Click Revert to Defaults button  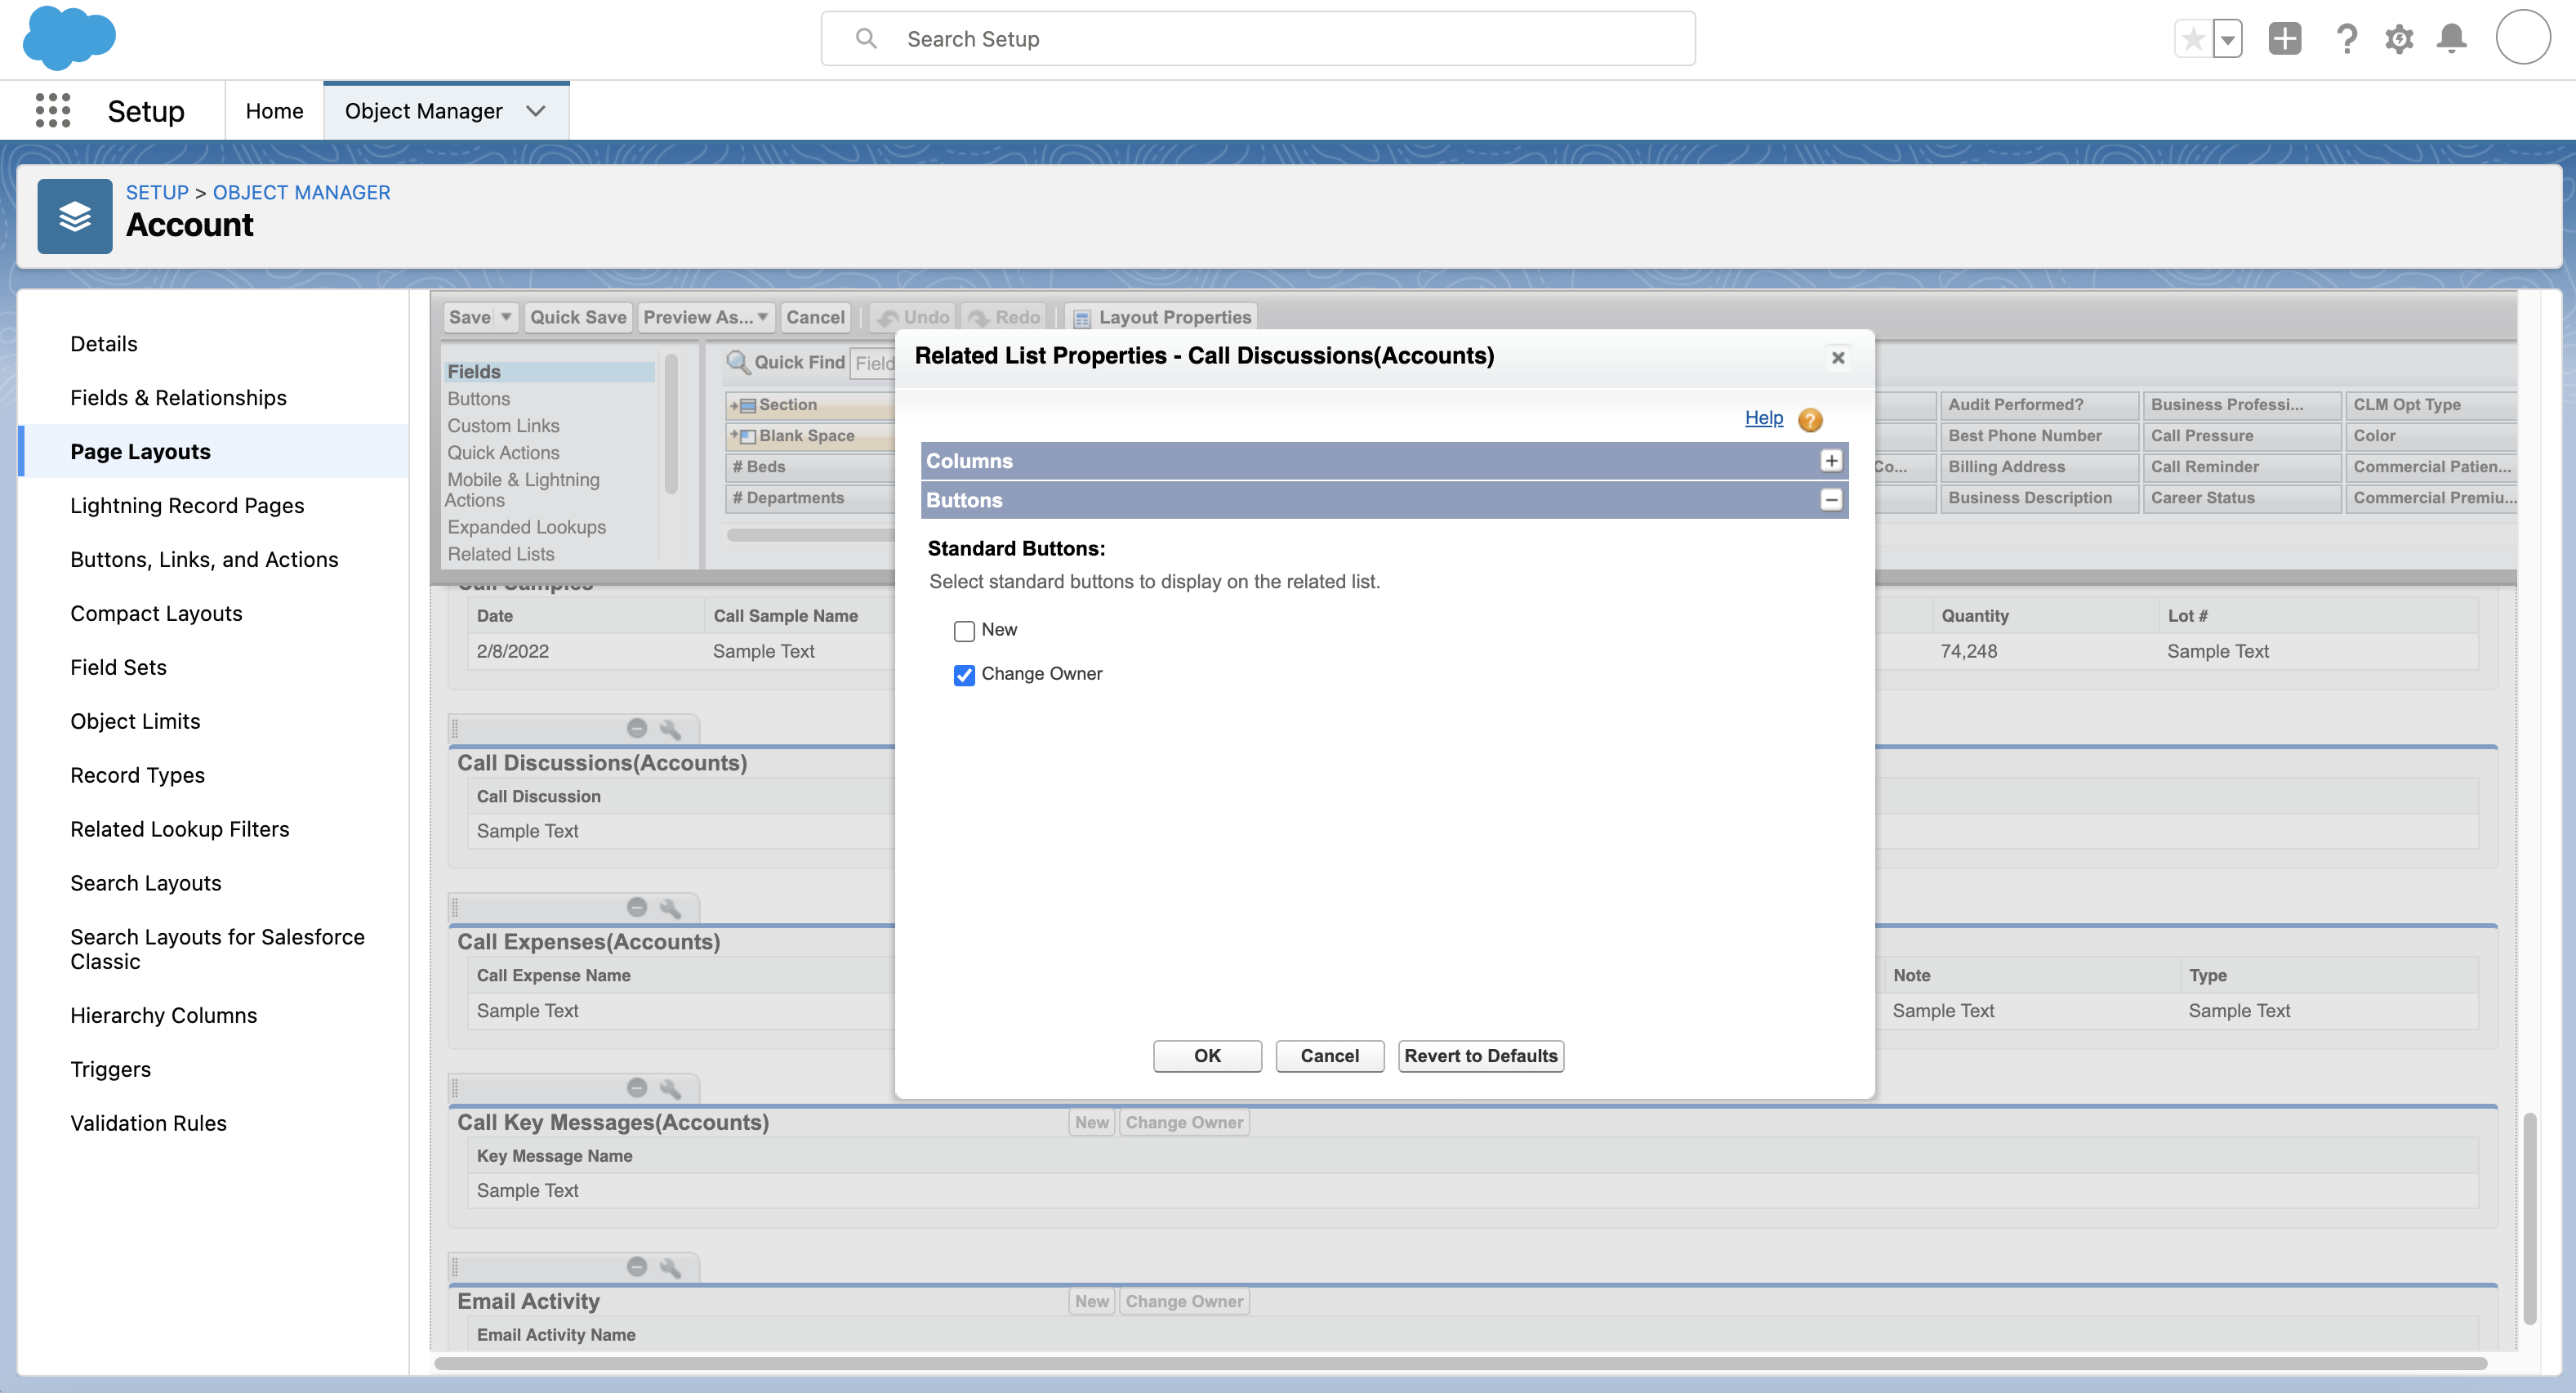[1480, 1056]
